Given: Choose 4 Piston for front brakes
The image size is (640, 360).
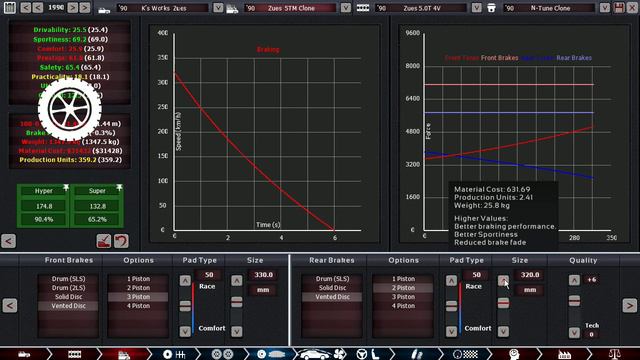Looking at the screenshot, I should (x=138, y=306).
